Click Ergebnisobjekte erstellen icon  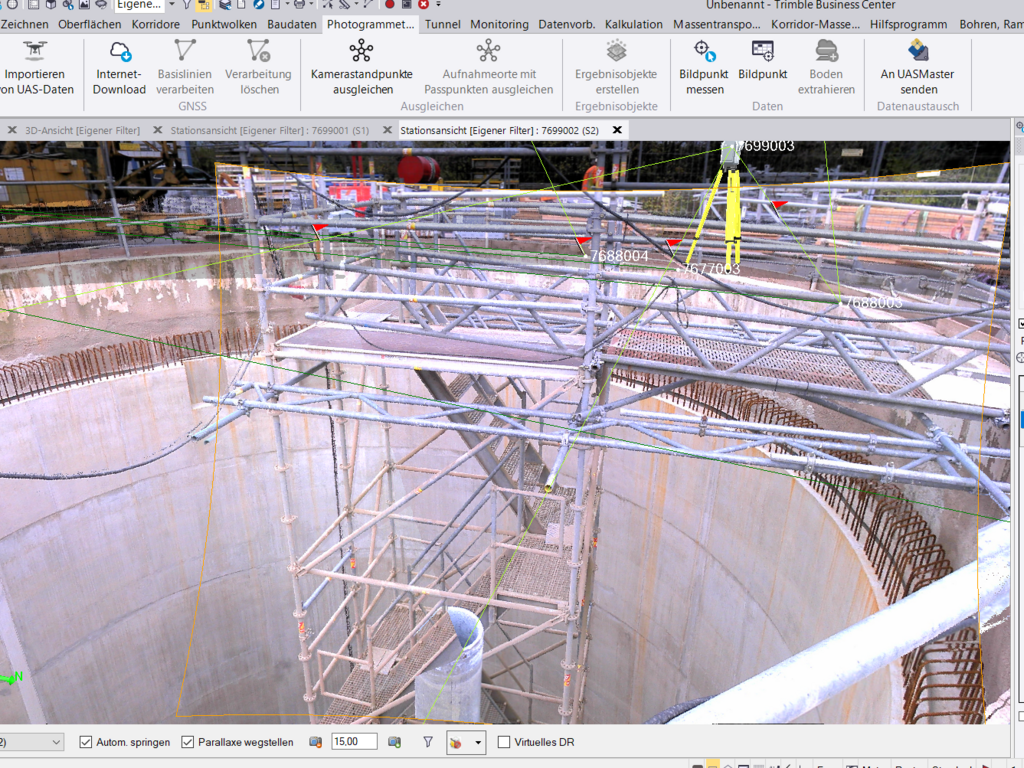pos(616,50)
